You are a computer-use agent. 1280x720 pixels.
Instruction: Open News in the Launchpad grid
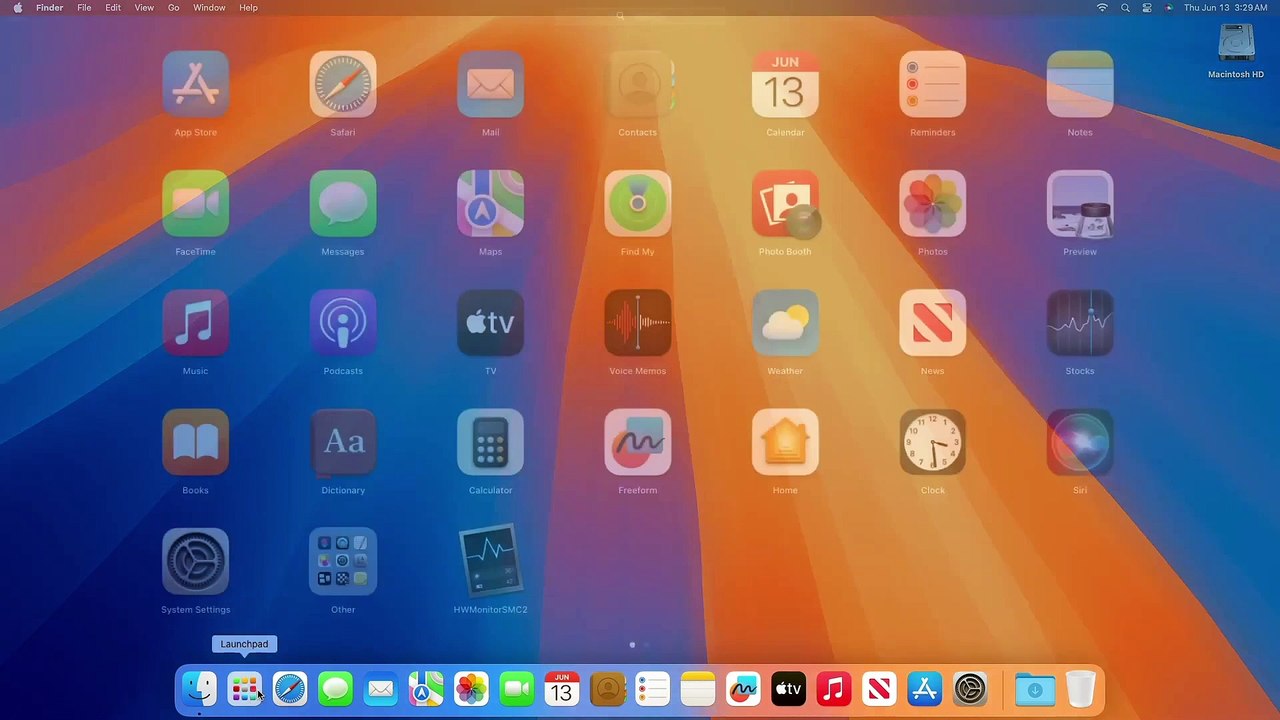coord(932,323)
